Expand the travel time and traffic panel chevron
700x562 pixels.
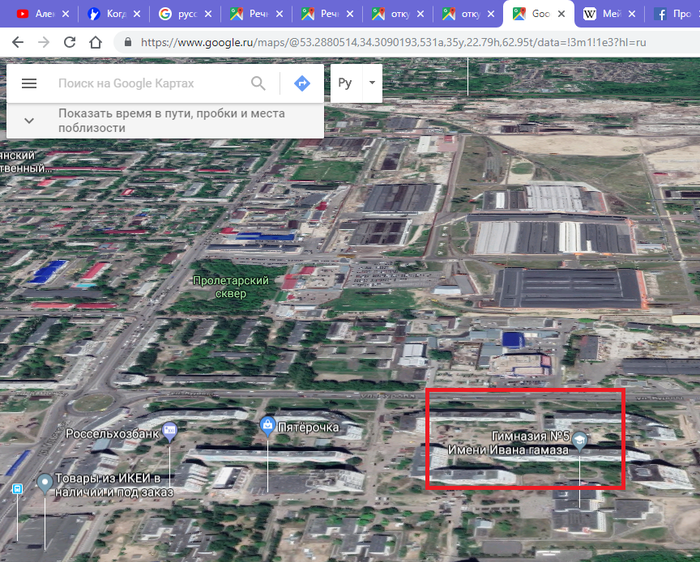tap(29, 120)
